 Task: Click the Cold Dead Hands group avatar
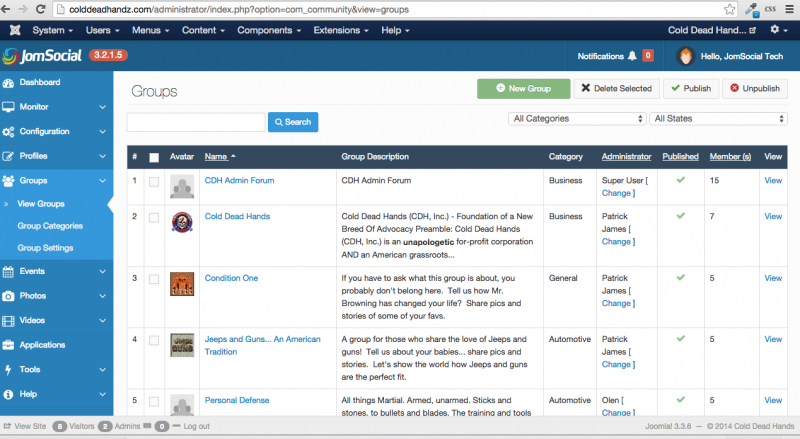tap(182, 223)
